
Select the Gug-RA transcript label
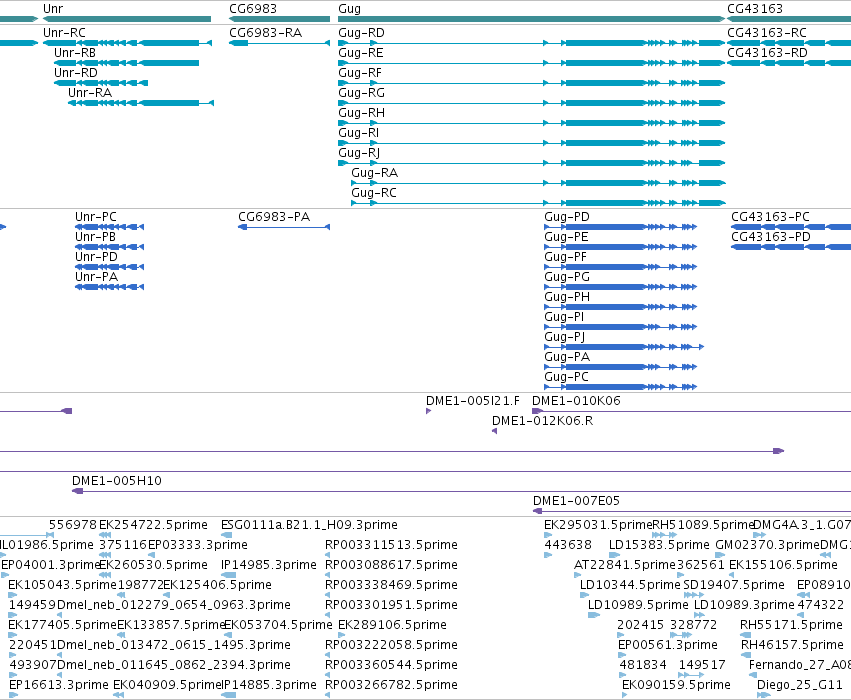(374, 173)
